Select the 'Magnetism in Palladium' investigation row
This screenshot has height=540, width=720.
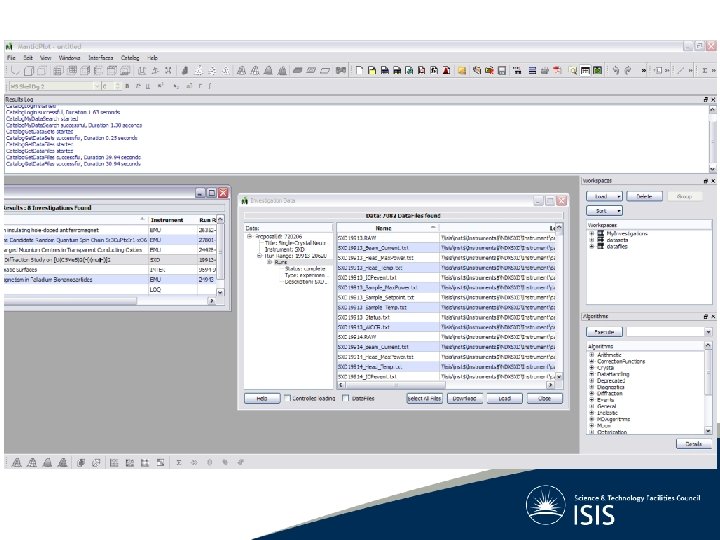(110, 279)
